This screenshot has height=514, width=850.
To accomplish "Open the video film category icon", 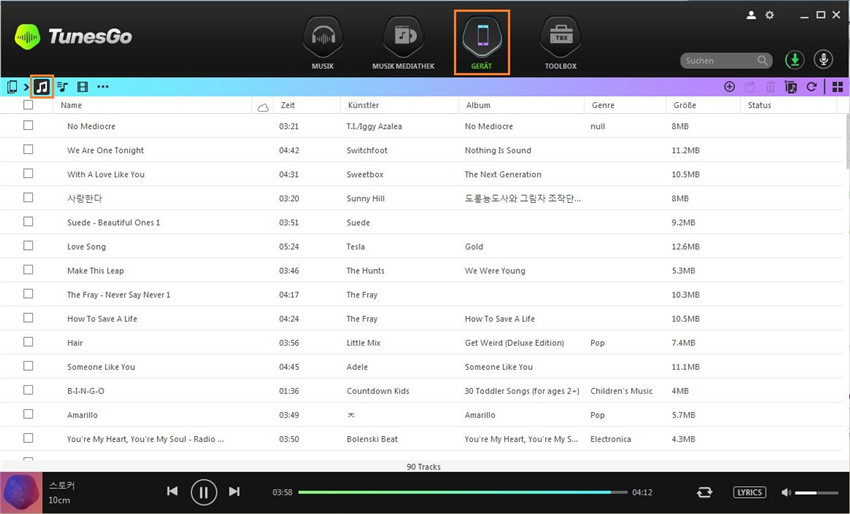I will tap(82, 87).
